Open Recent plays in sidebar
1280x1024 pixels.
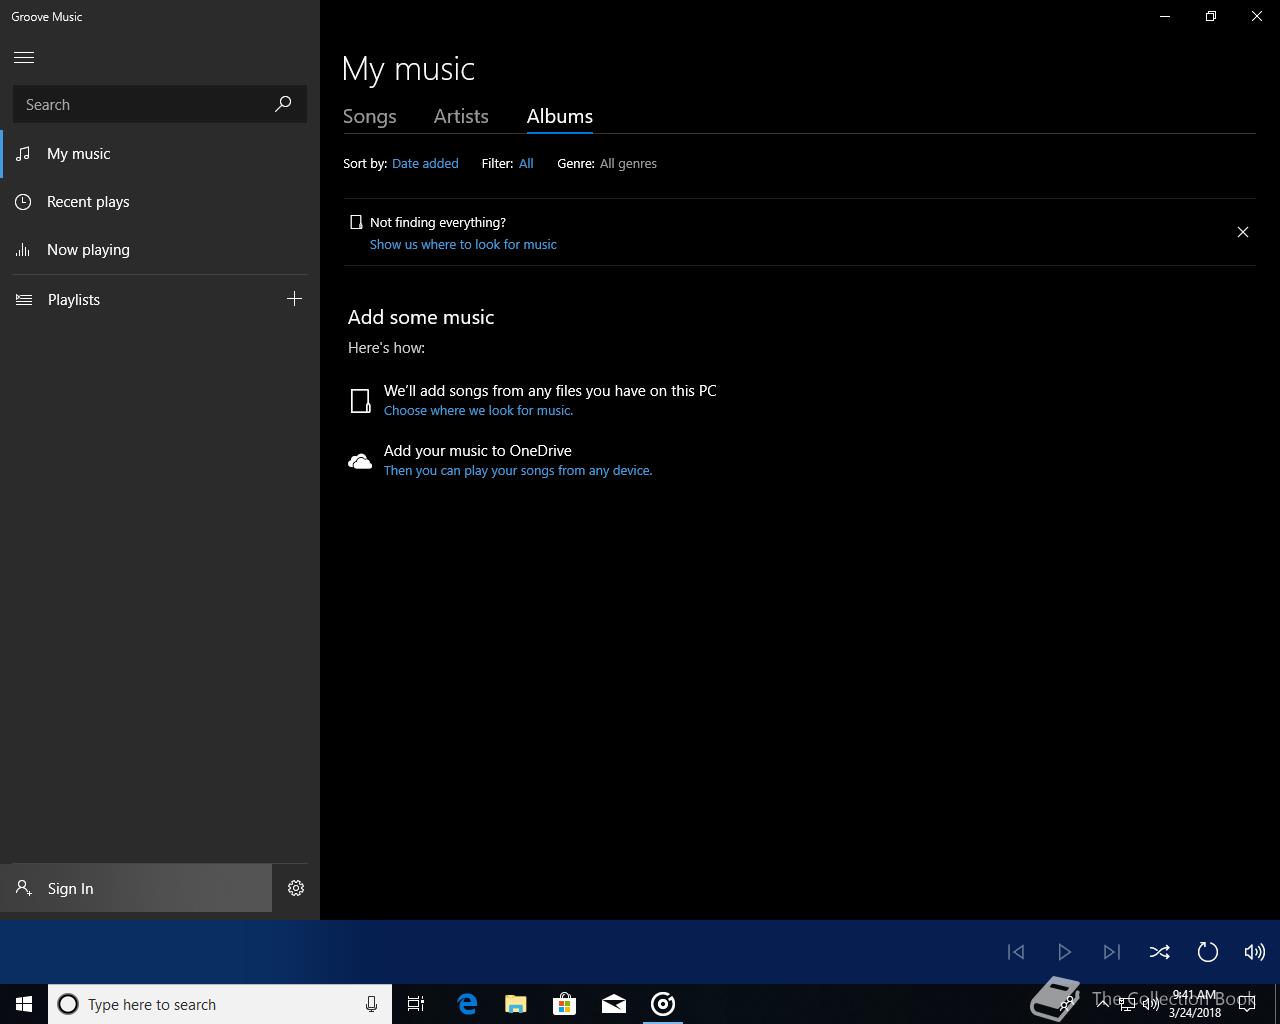point(160,202)
